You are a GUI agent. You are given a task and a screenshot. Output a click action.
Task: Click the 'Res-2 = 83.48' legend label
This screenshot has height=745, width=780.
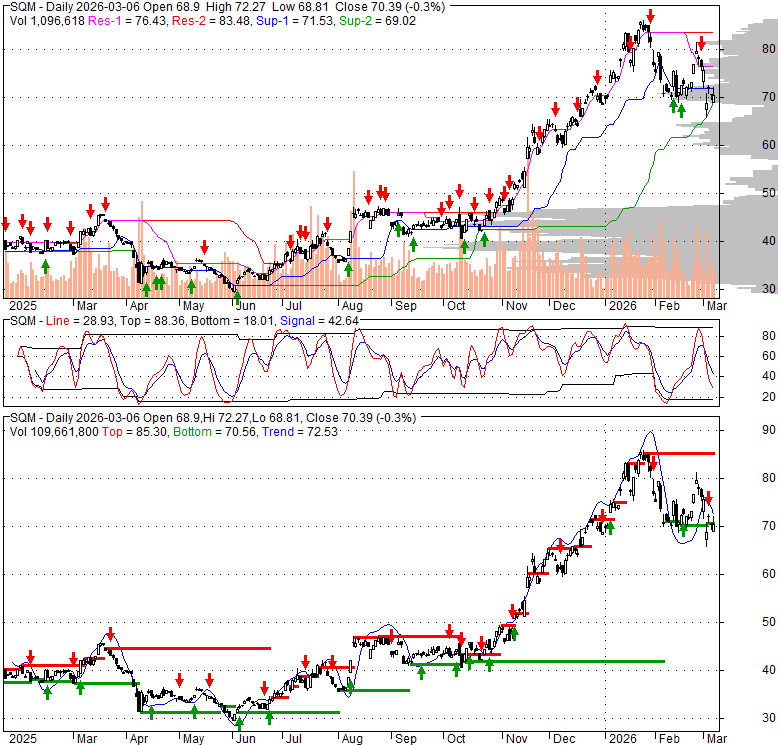coord(211,21)
